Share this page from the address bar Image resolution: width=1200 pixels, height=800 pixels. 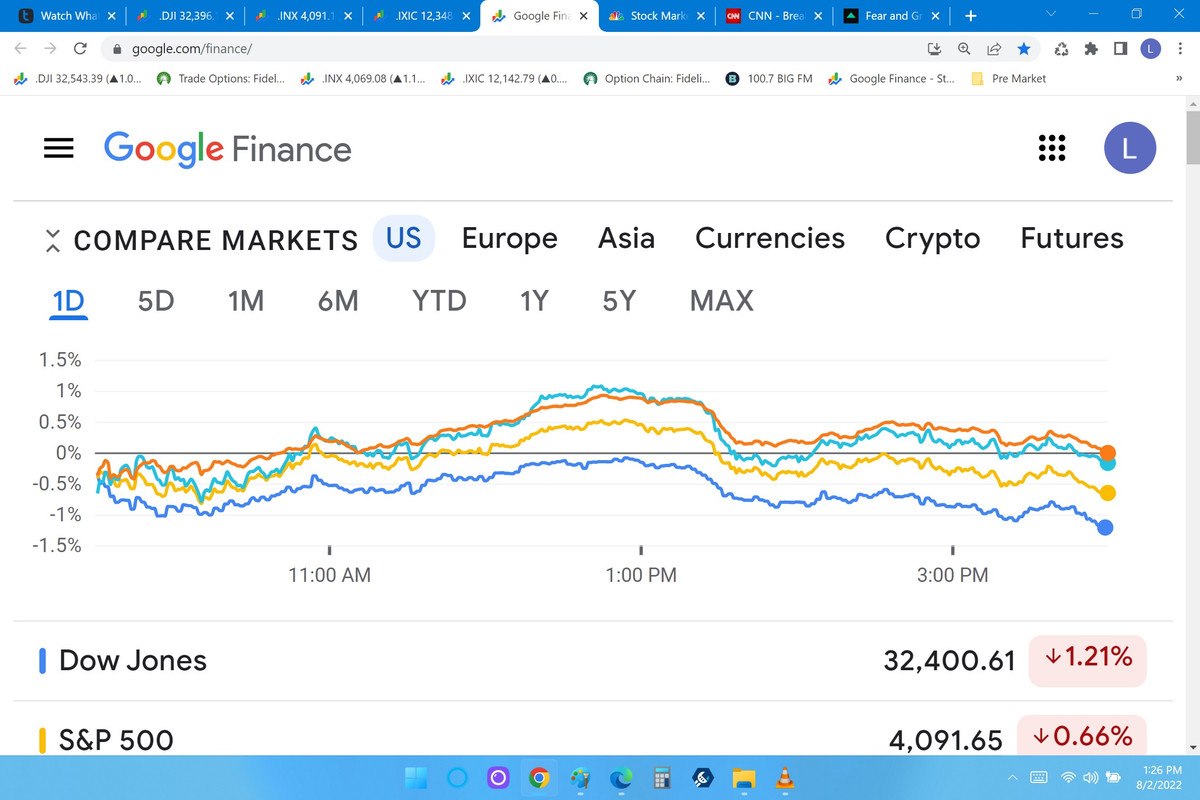click(994, 48)
